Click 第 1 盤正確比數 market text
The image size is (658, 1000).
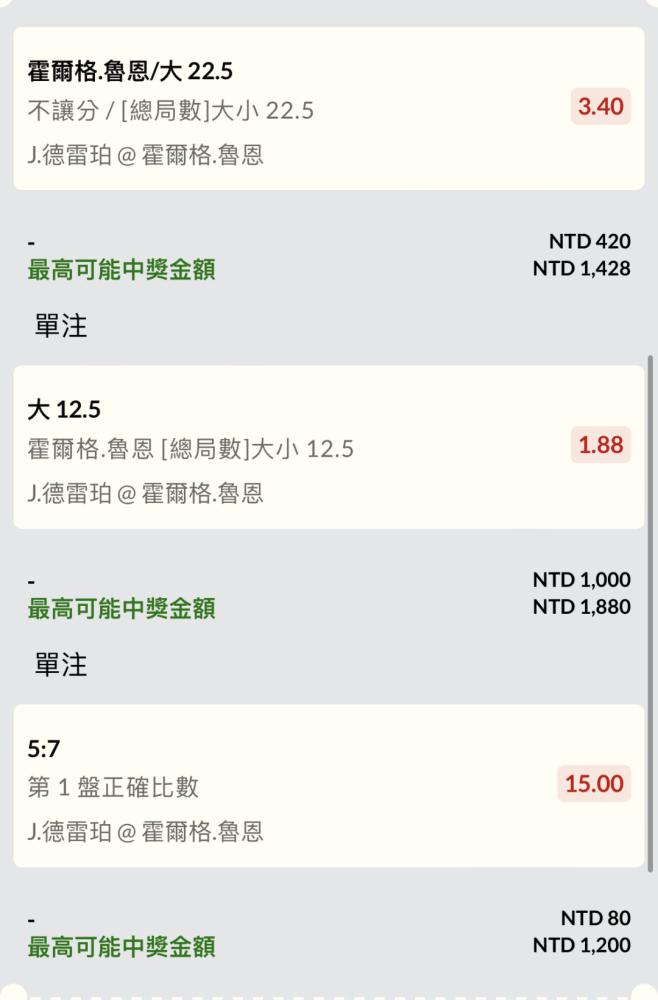113,788
